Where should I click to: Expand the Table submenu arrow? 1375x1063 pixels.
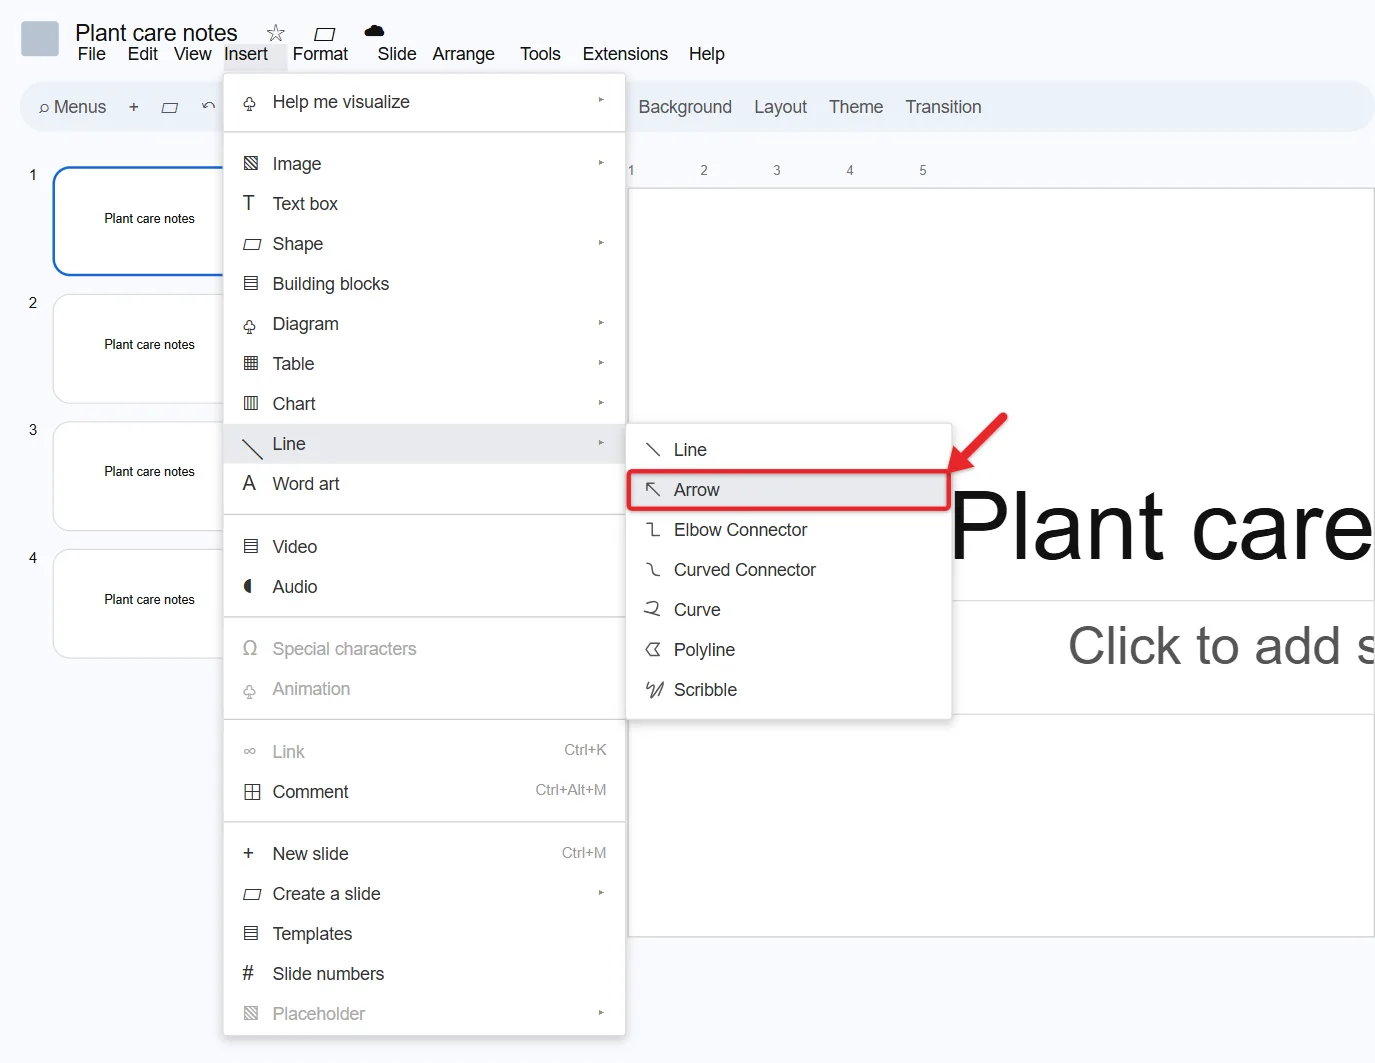click(601, 362)
